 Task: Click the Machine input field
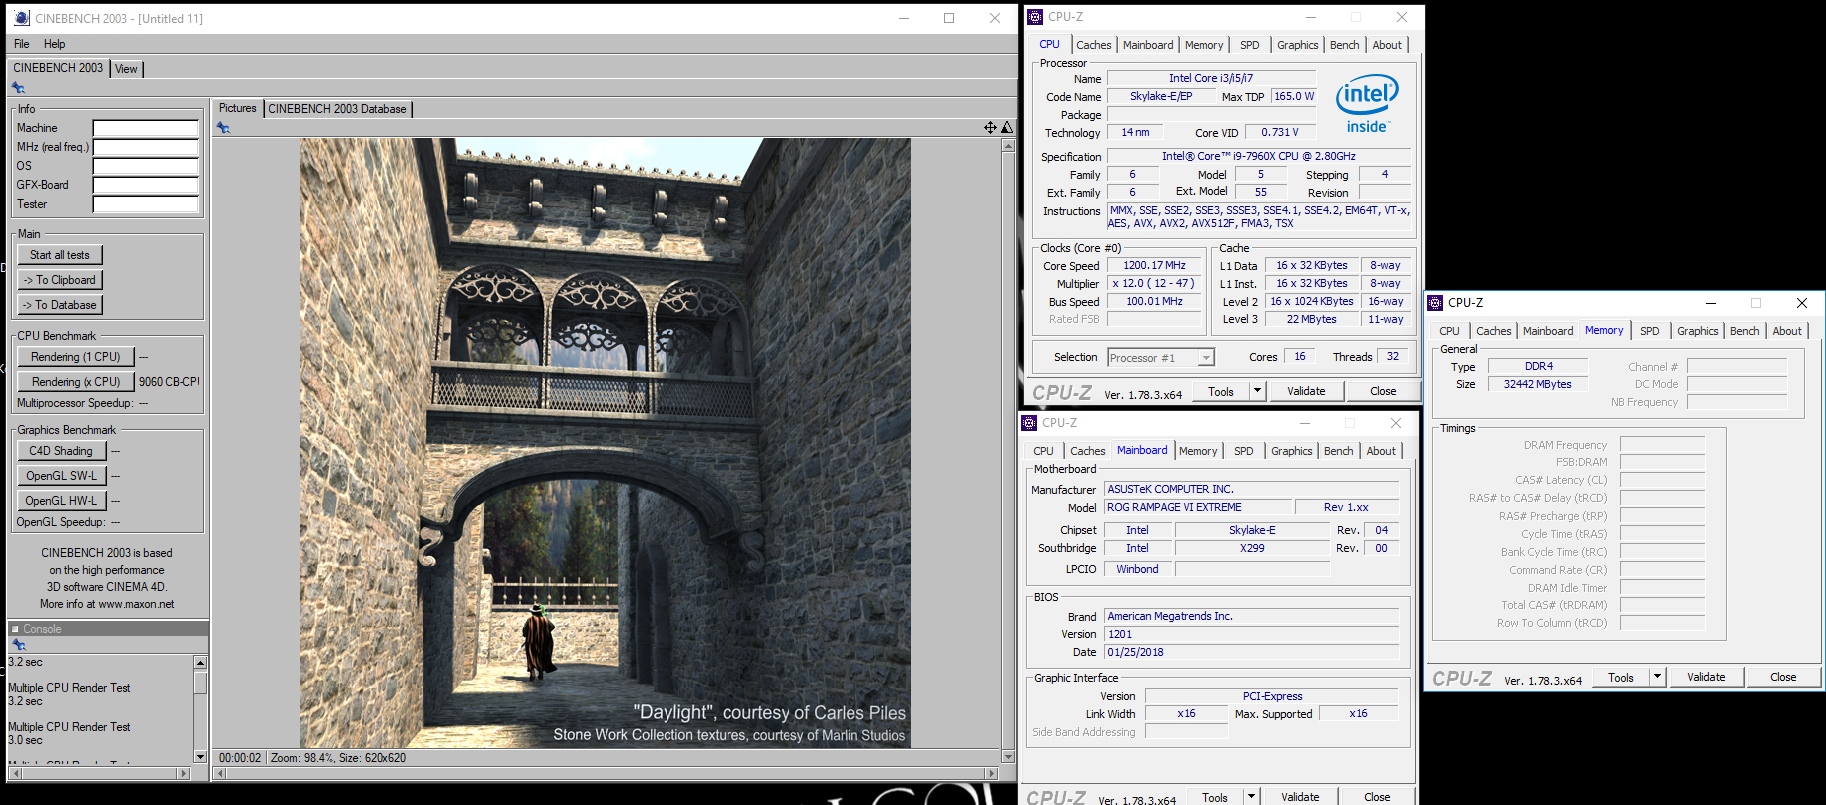point(146,128)
